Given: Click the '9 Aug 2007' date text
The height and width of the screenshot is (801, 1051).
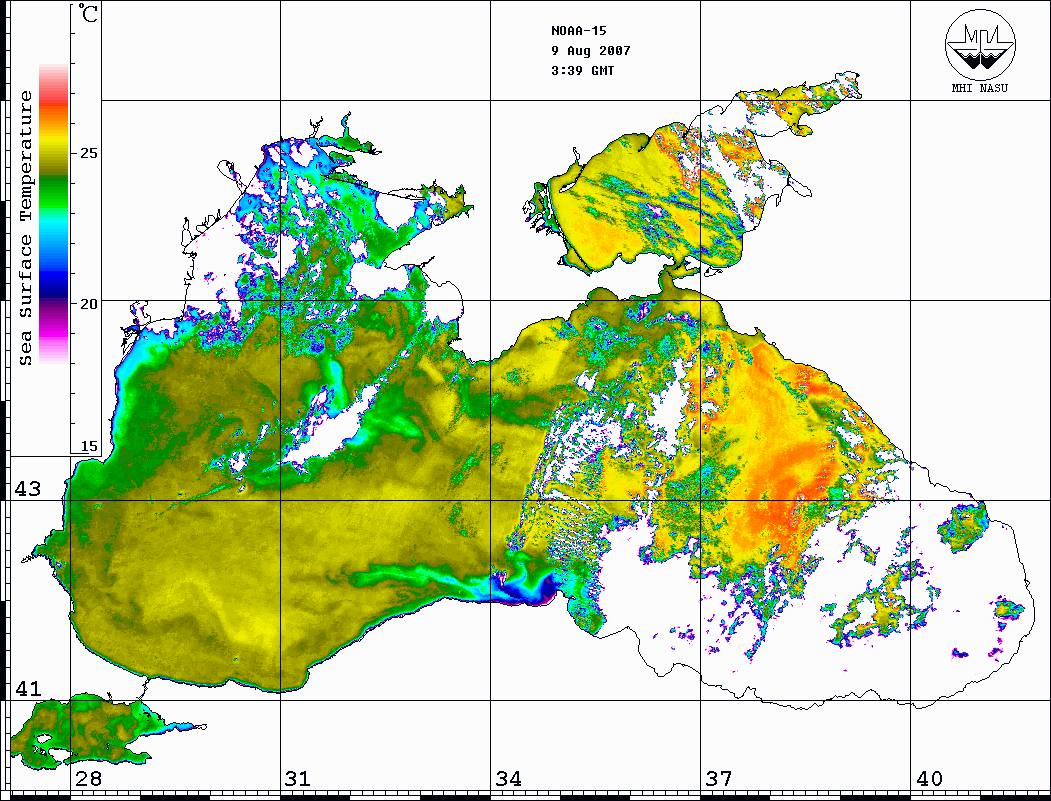Looking at the screenshot, I should [x=591, y=51].
